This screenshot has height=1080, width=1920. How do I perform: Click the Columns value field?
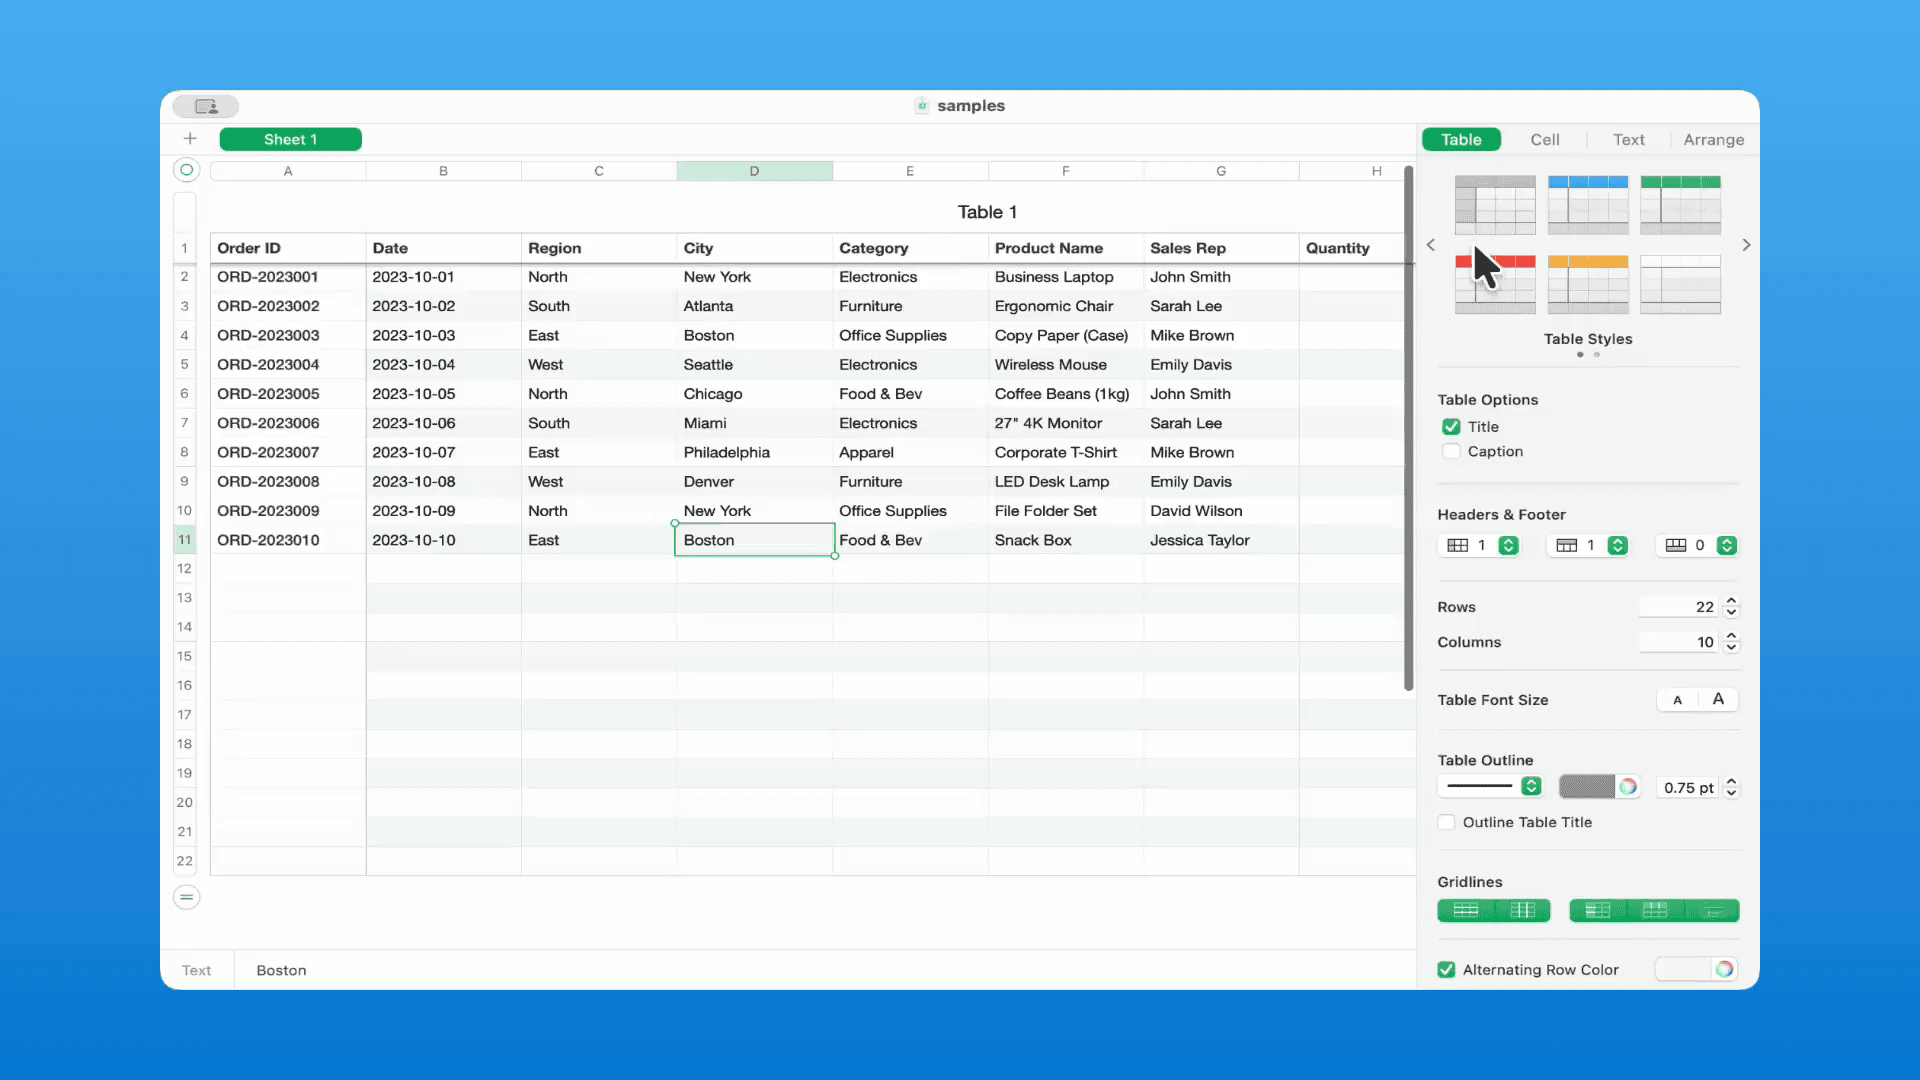(1680, 642)
